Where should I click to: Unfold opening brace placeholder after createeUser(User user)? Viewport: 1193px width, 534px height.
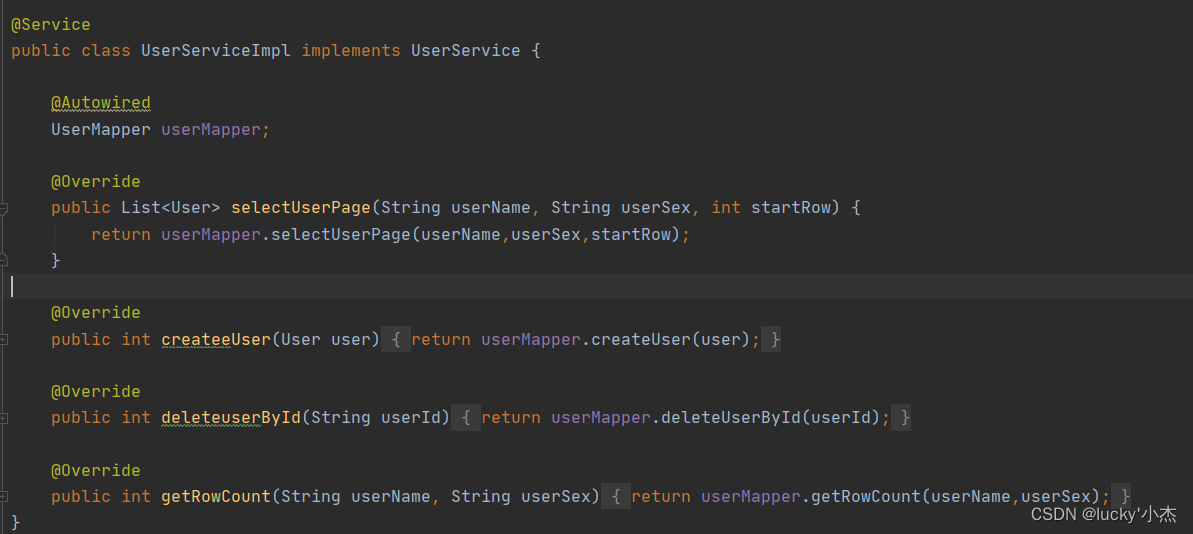396,339
